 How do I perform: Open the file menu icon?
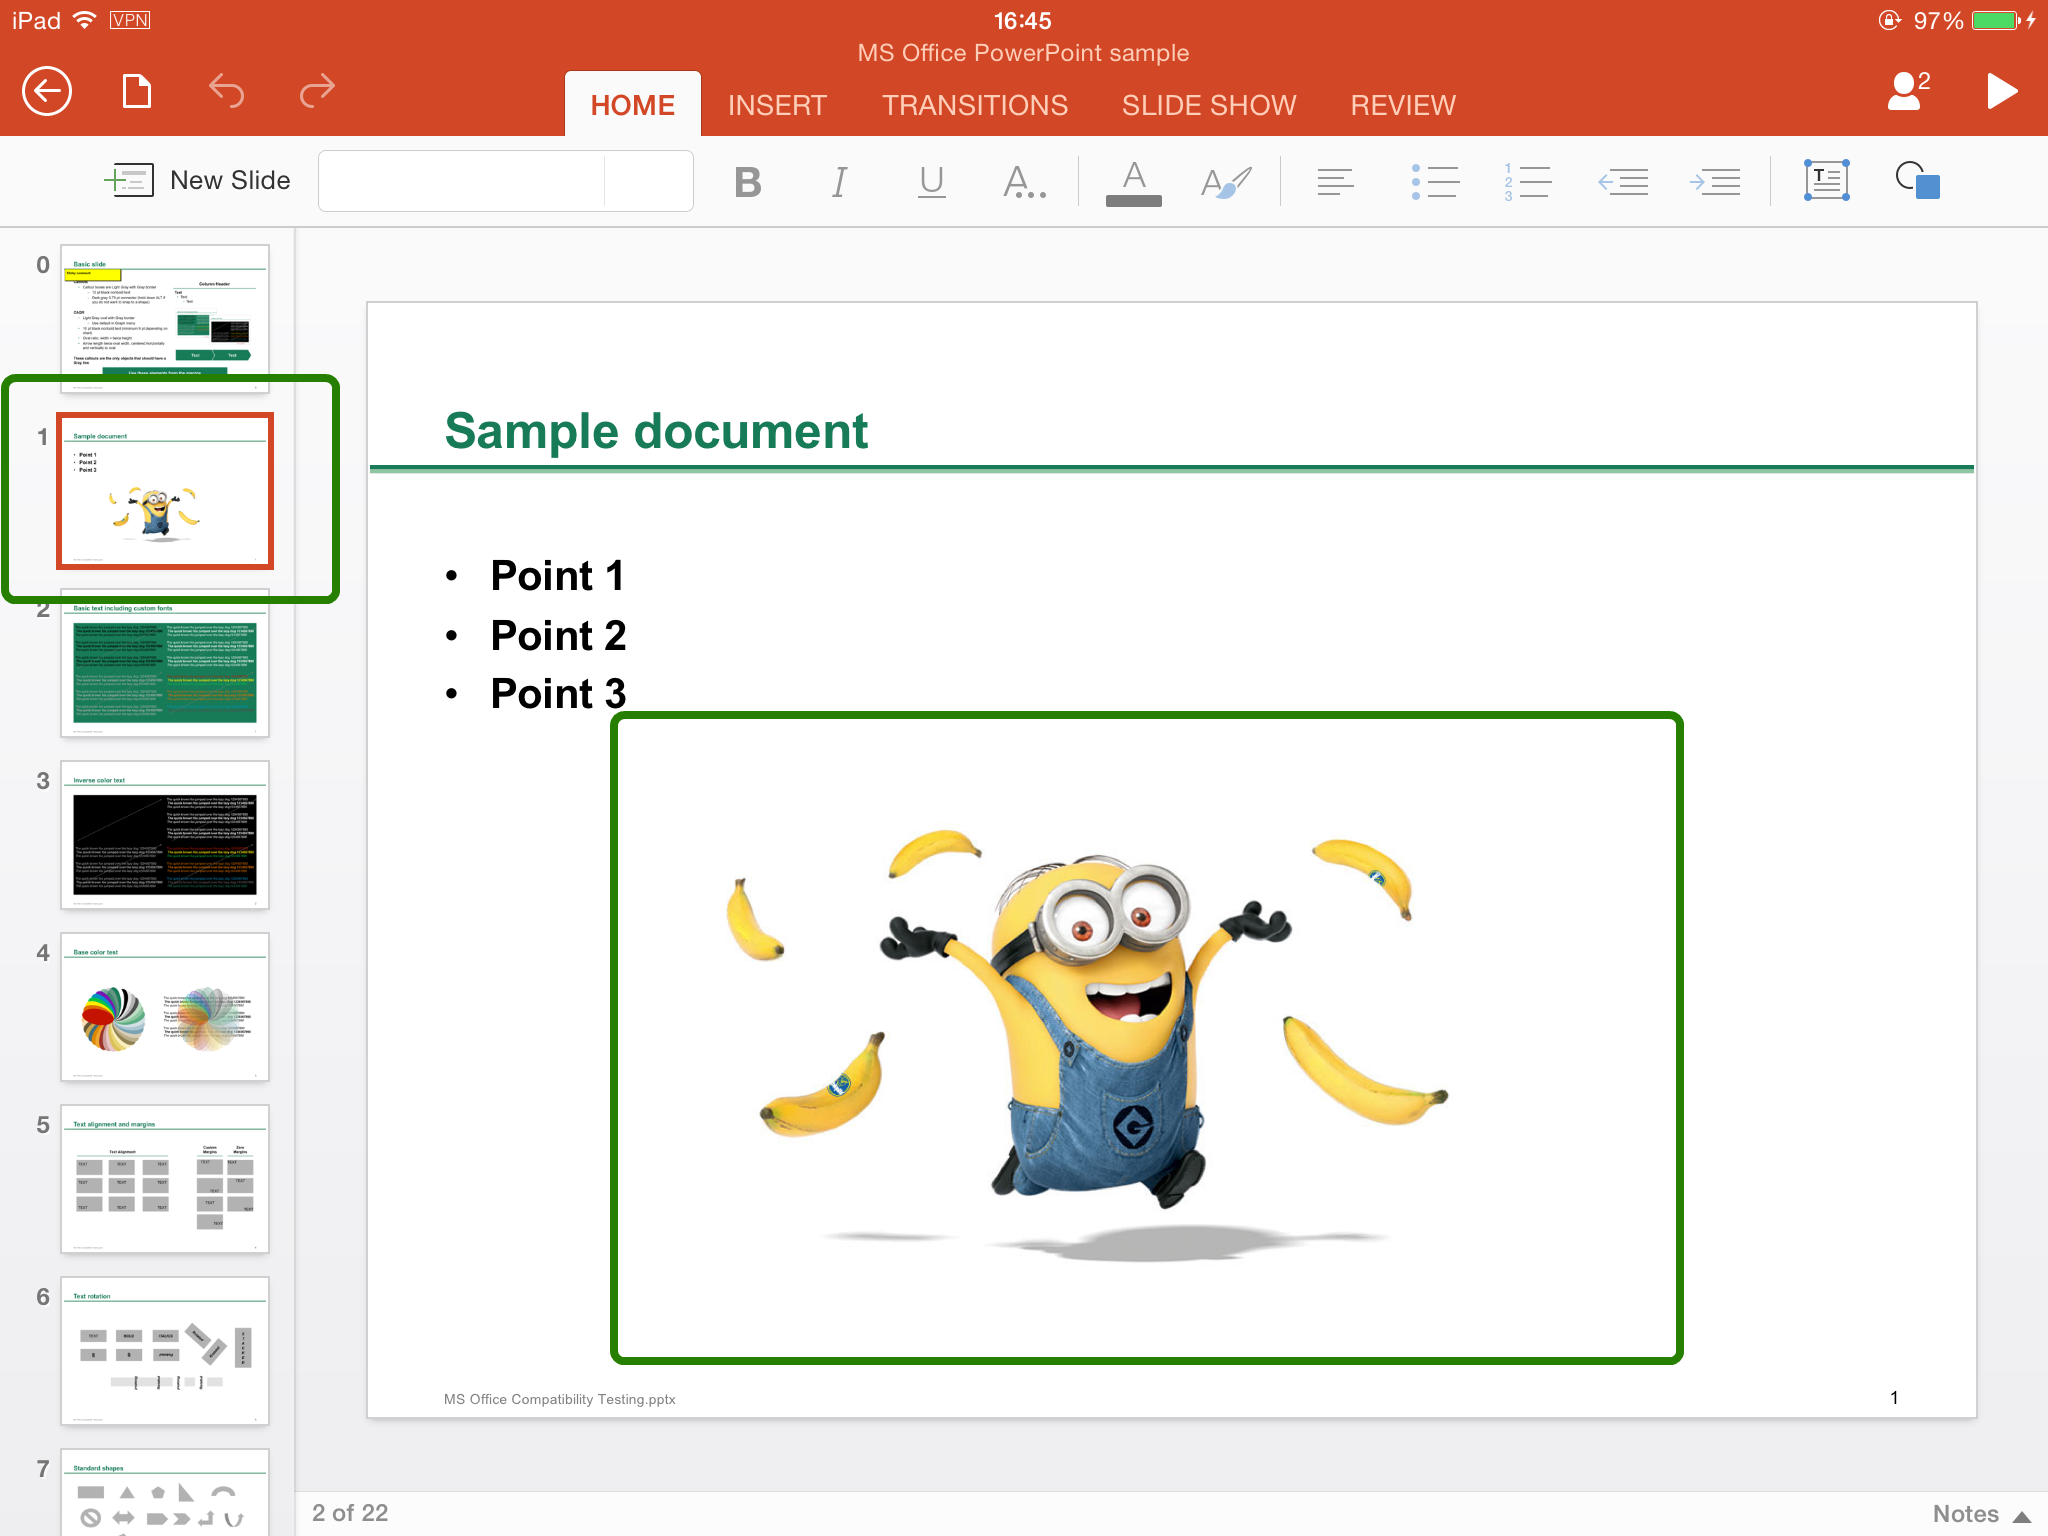[137, 92]
